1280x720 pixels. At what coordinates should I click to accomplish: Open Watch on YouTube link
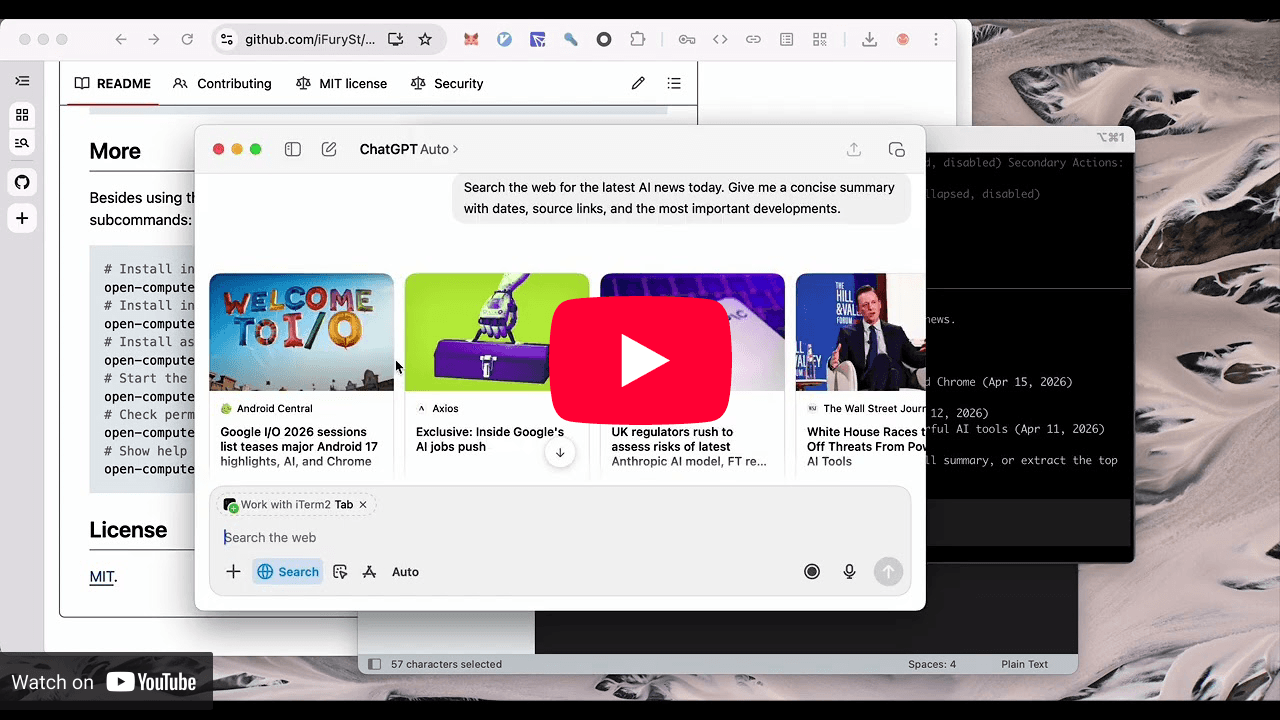tap(106, 683)
